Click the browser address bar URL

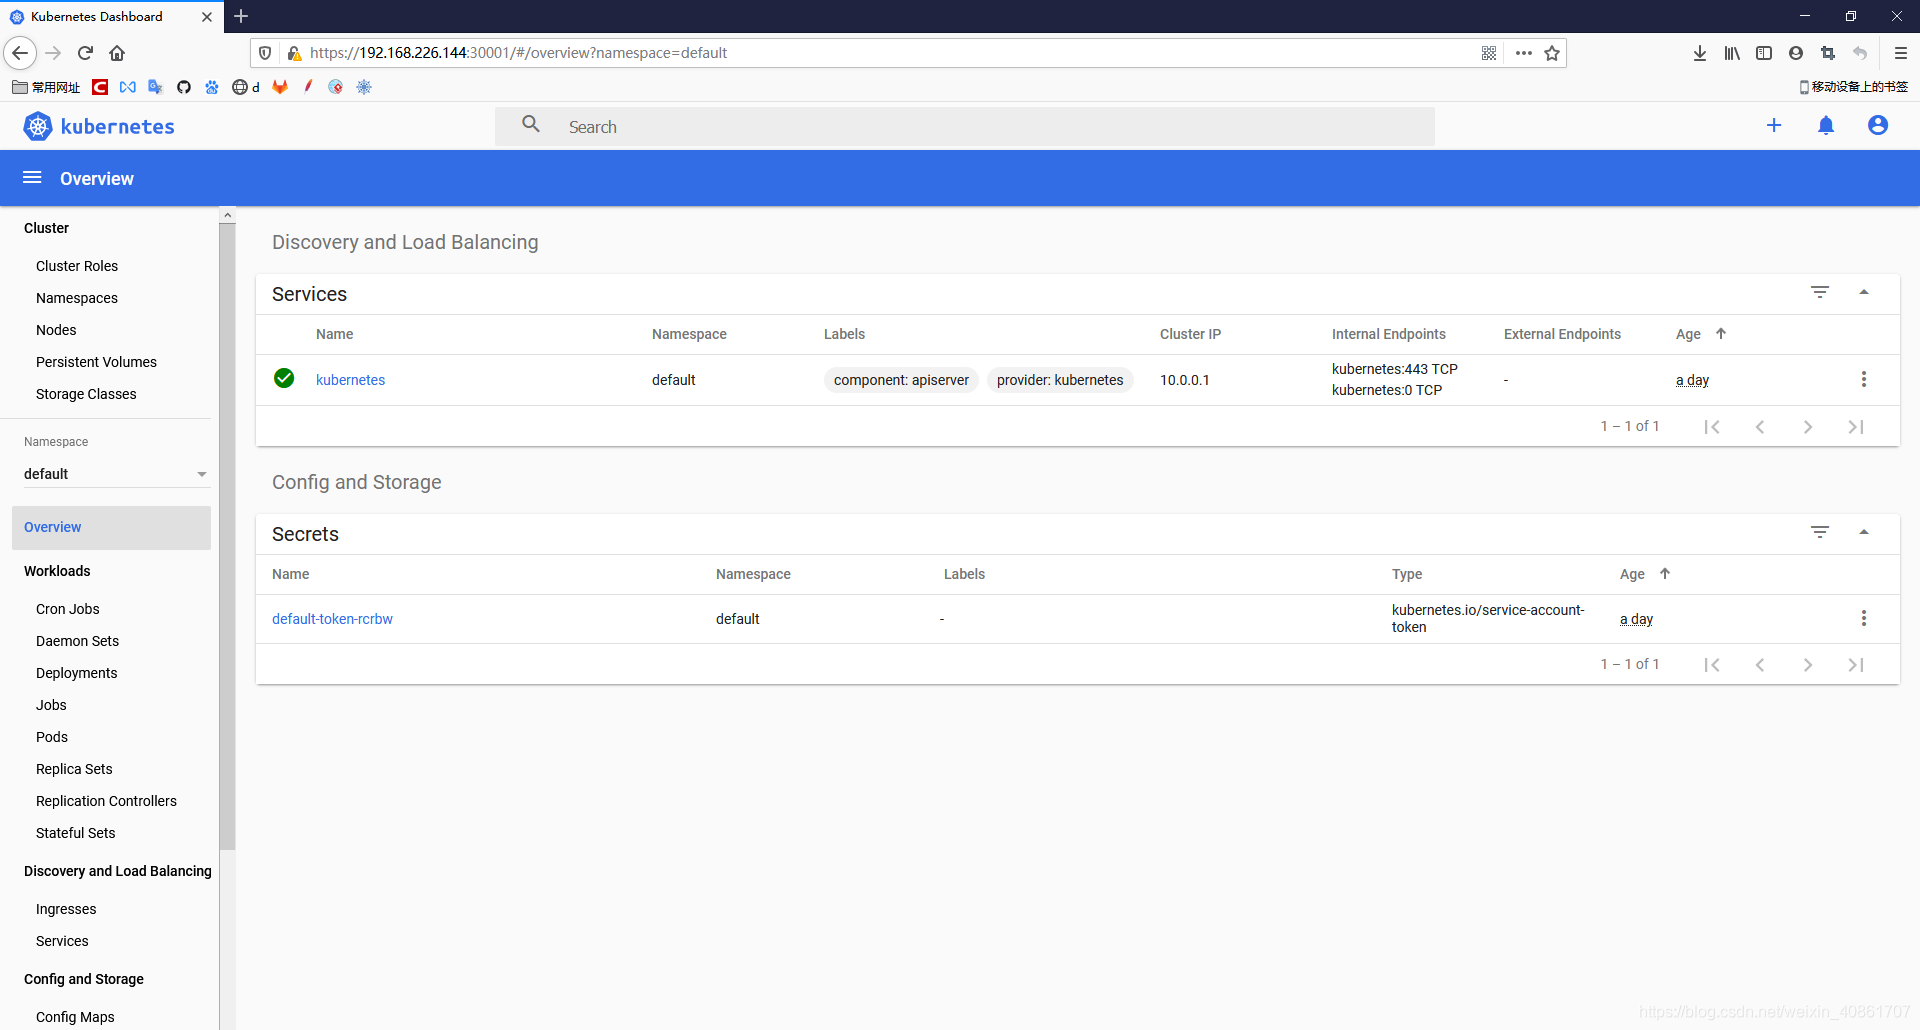(x=518, y=53)
